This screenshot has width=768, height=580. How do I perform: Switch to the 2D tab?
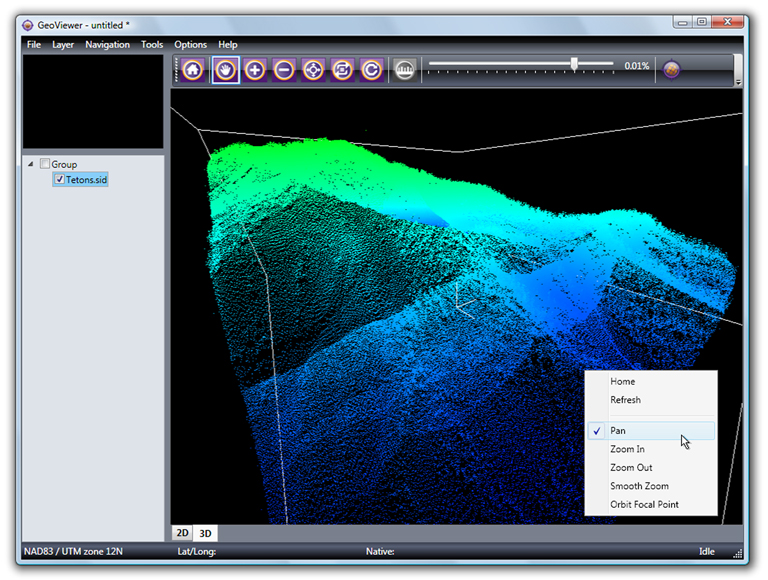click(x=182, y=533)
